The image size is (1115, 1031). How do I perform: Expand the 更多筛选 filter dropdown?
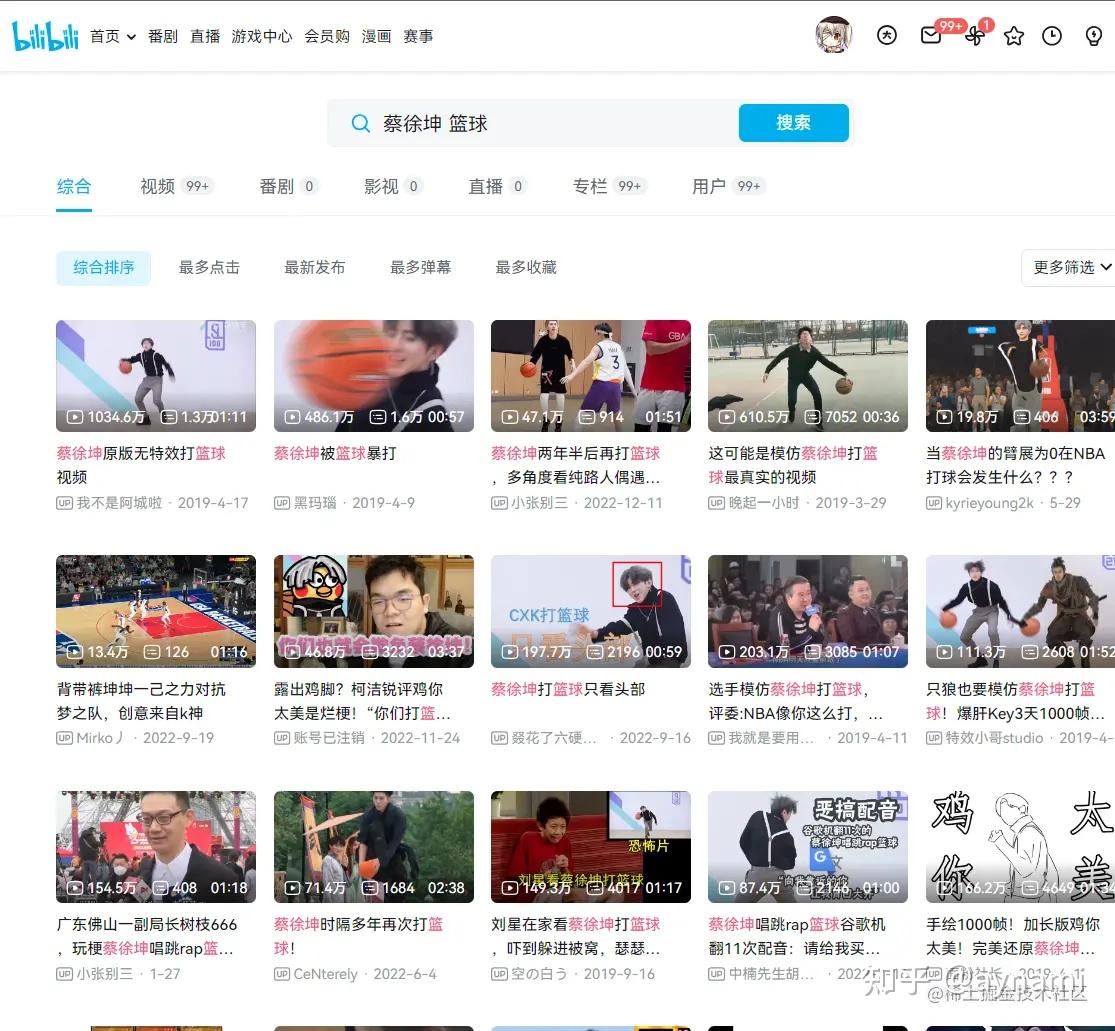1070,267
